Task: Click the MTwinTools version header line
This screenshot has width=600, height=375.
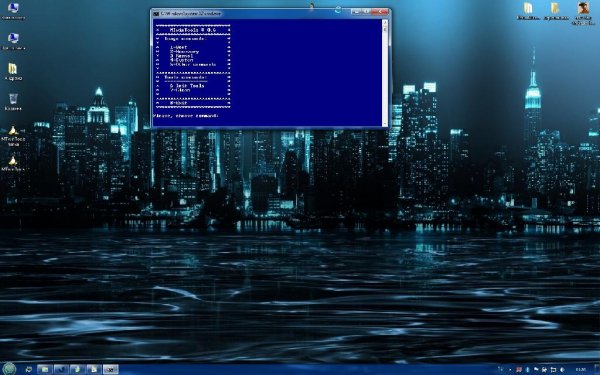Action: click(193, 30)
